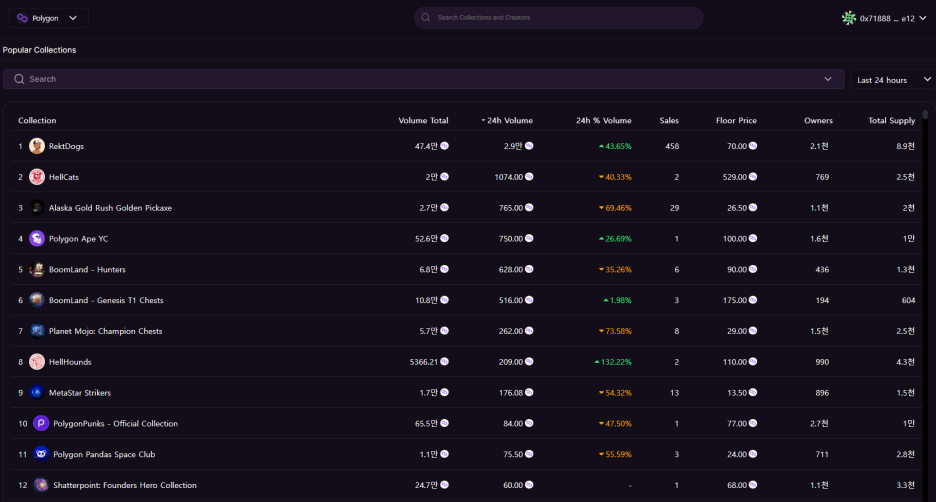Click MATIC icon beside PolygonPunks floor 77.00

pos(753,423)
